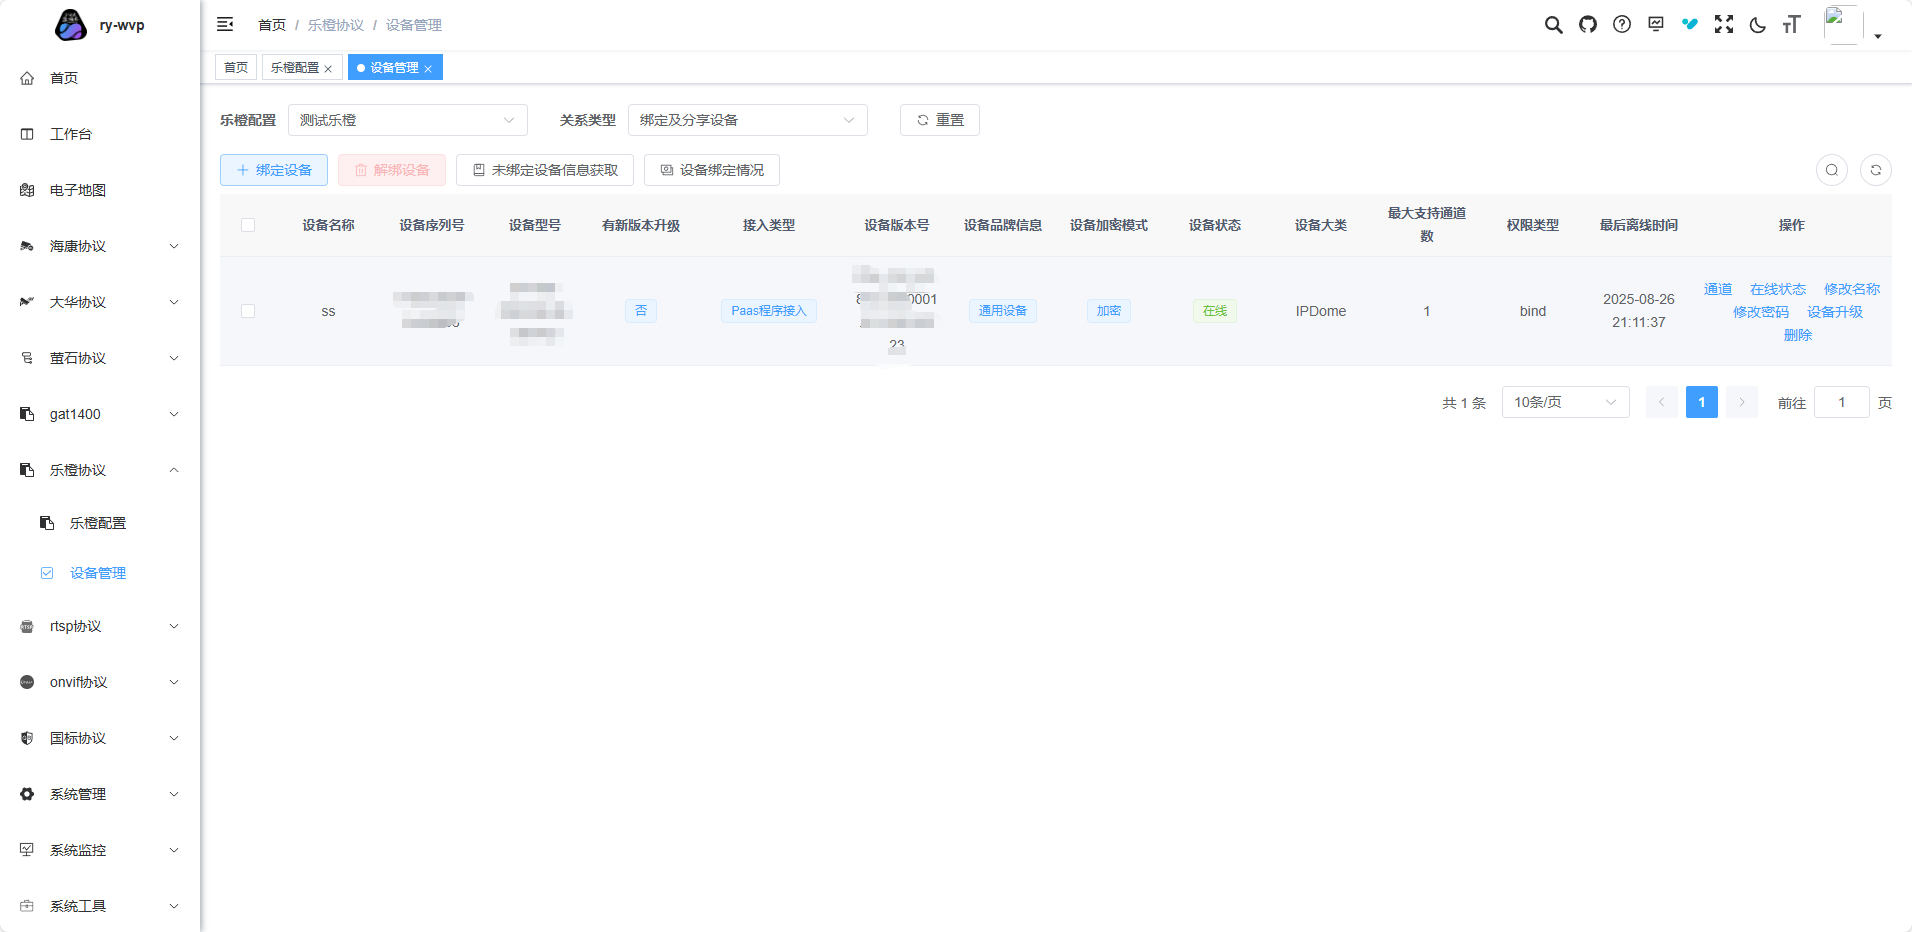
Task: Open the font size settings icon
Action: click(x=1791, y=25)
